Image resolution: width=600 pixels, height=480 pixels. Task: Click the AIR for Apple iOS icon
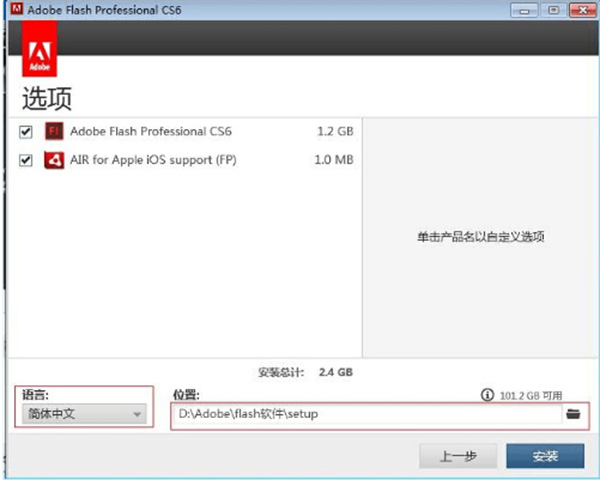pos(54,160)
